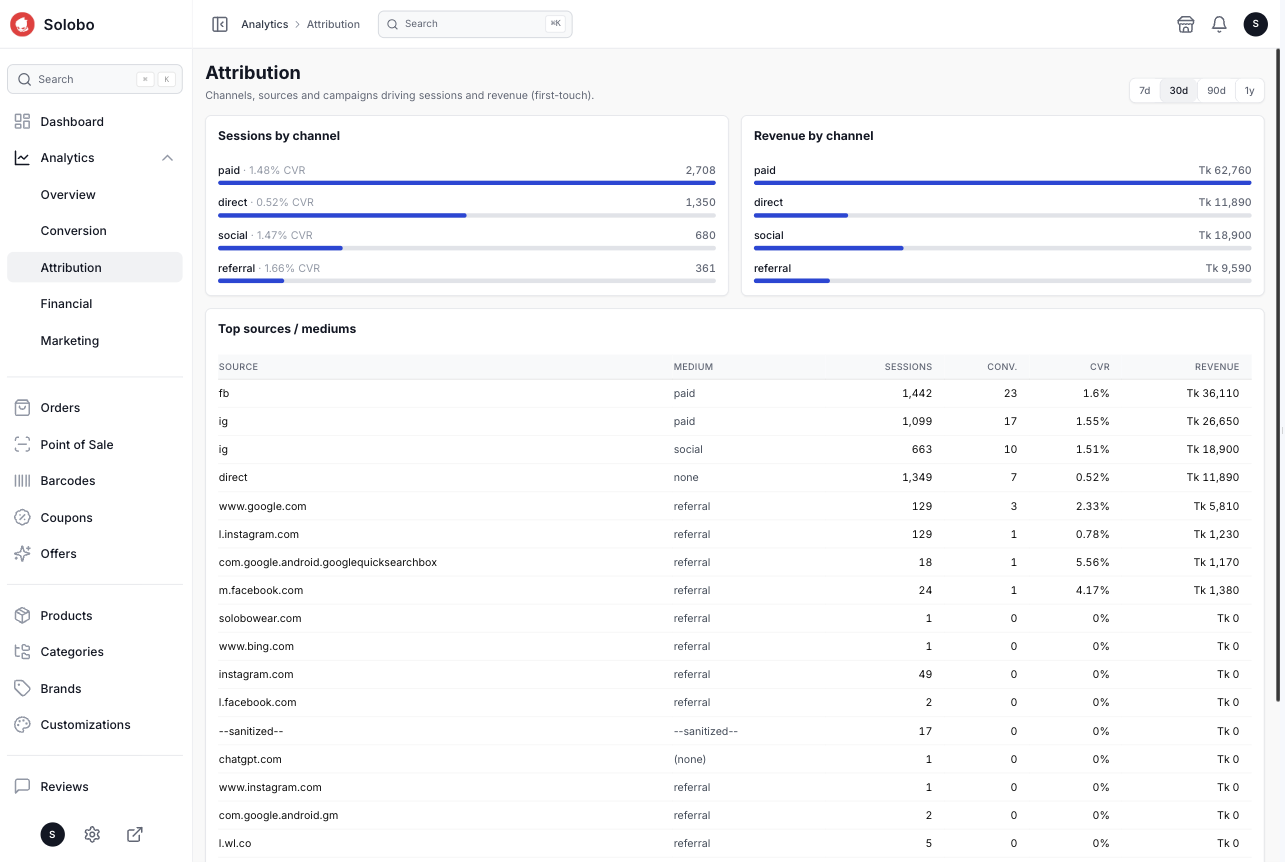This screenshot has width=1285, height=862.
Task: Click the Analytics chart icon
Action: (x=22, y=158)
